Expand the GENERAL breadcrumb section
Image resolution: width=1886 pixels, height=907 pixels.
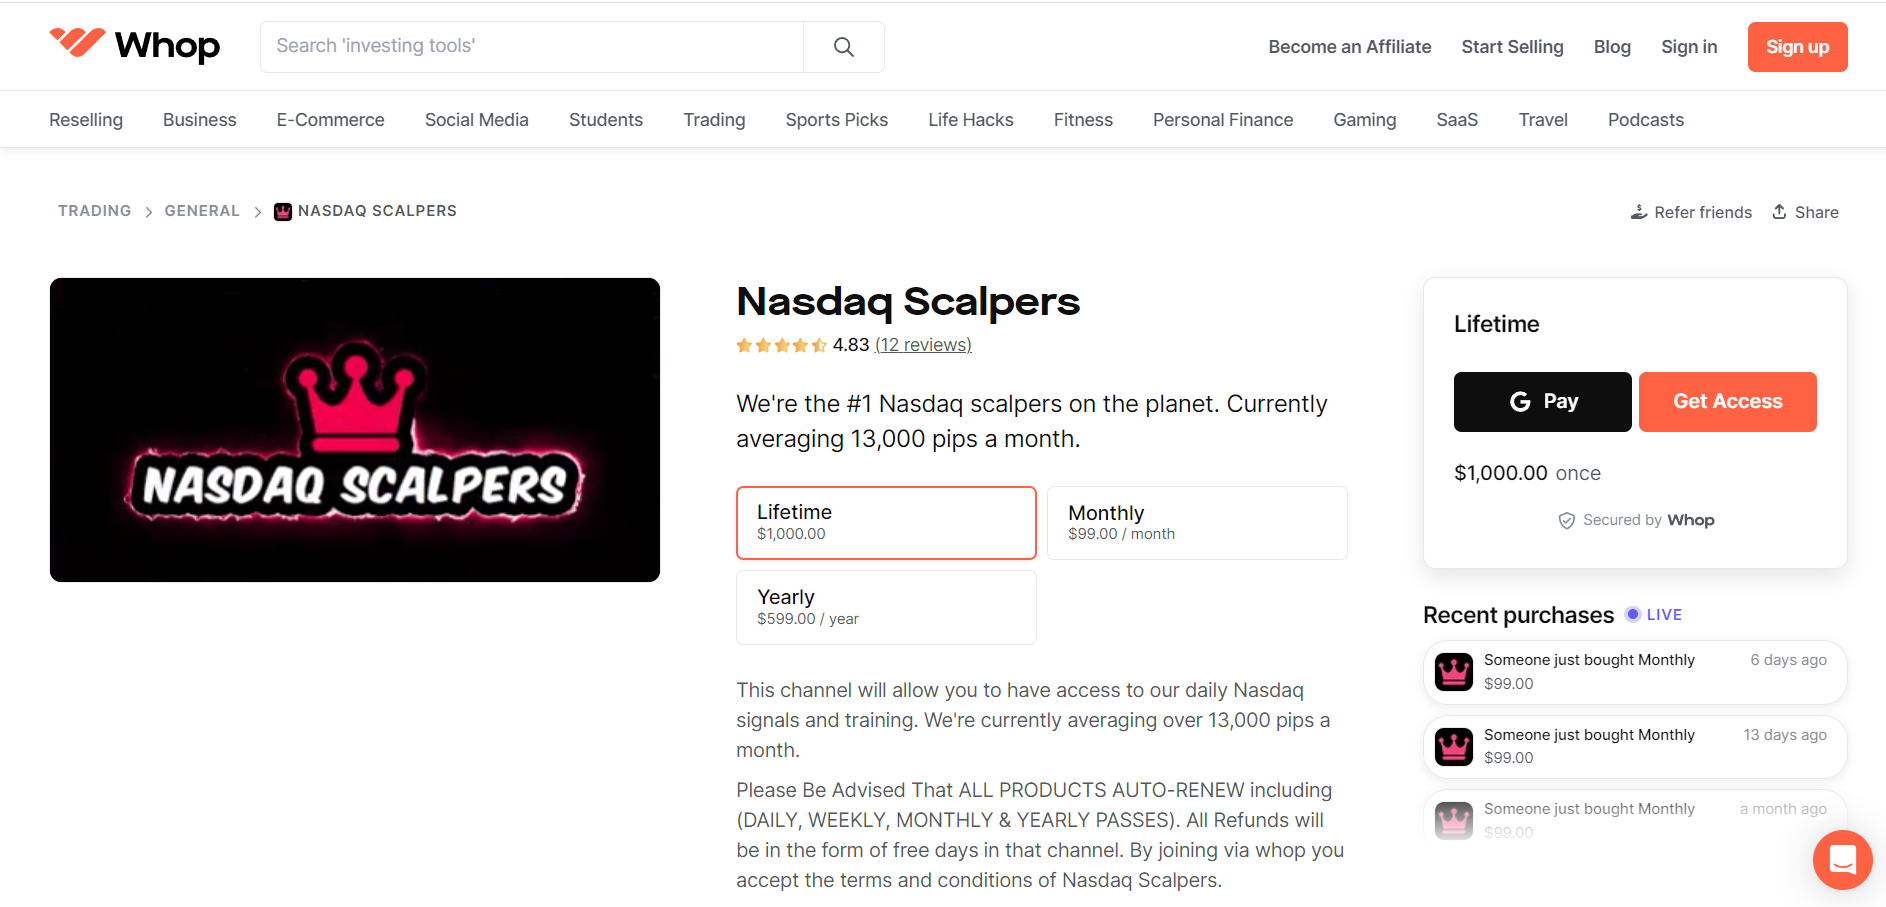point(202,211)
